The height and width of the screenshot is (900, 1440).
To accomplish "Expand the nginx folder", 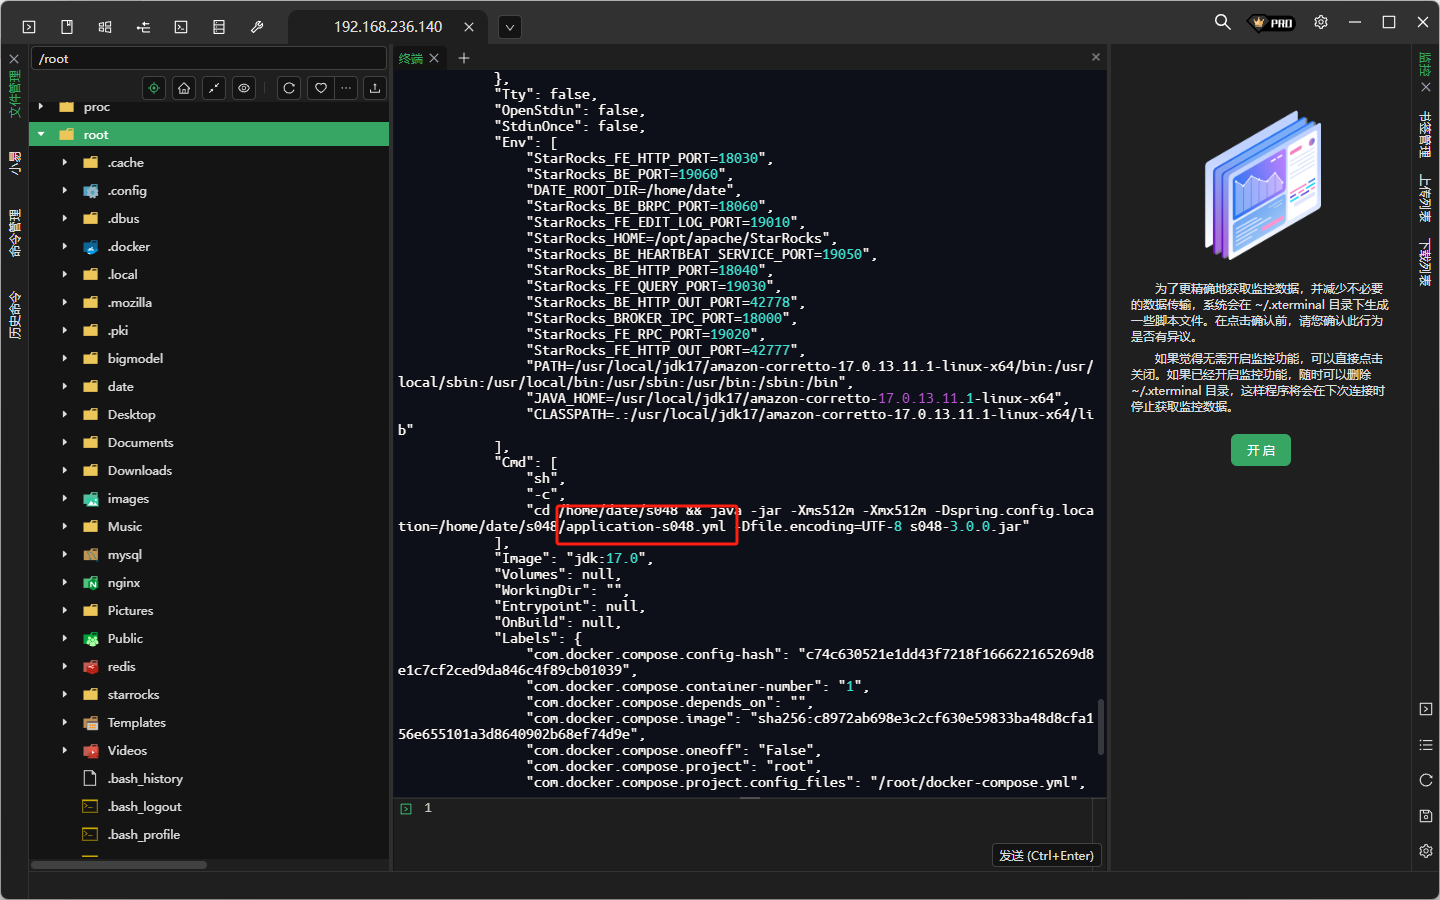I will tap(65, 582).
